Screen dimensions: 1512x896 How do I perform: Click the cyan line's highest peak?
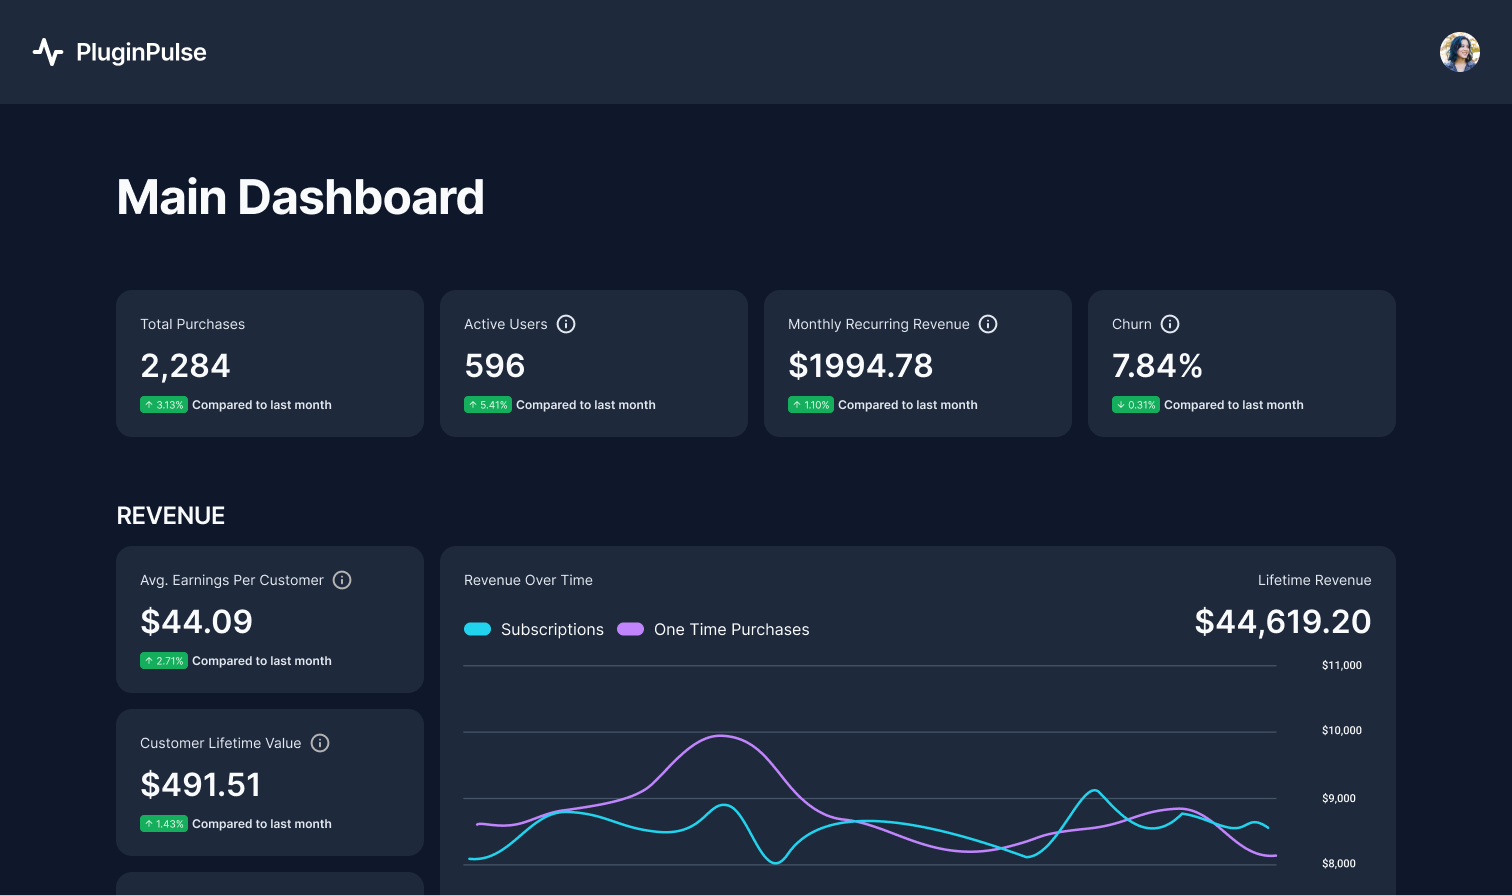(x=1095, y=791)
